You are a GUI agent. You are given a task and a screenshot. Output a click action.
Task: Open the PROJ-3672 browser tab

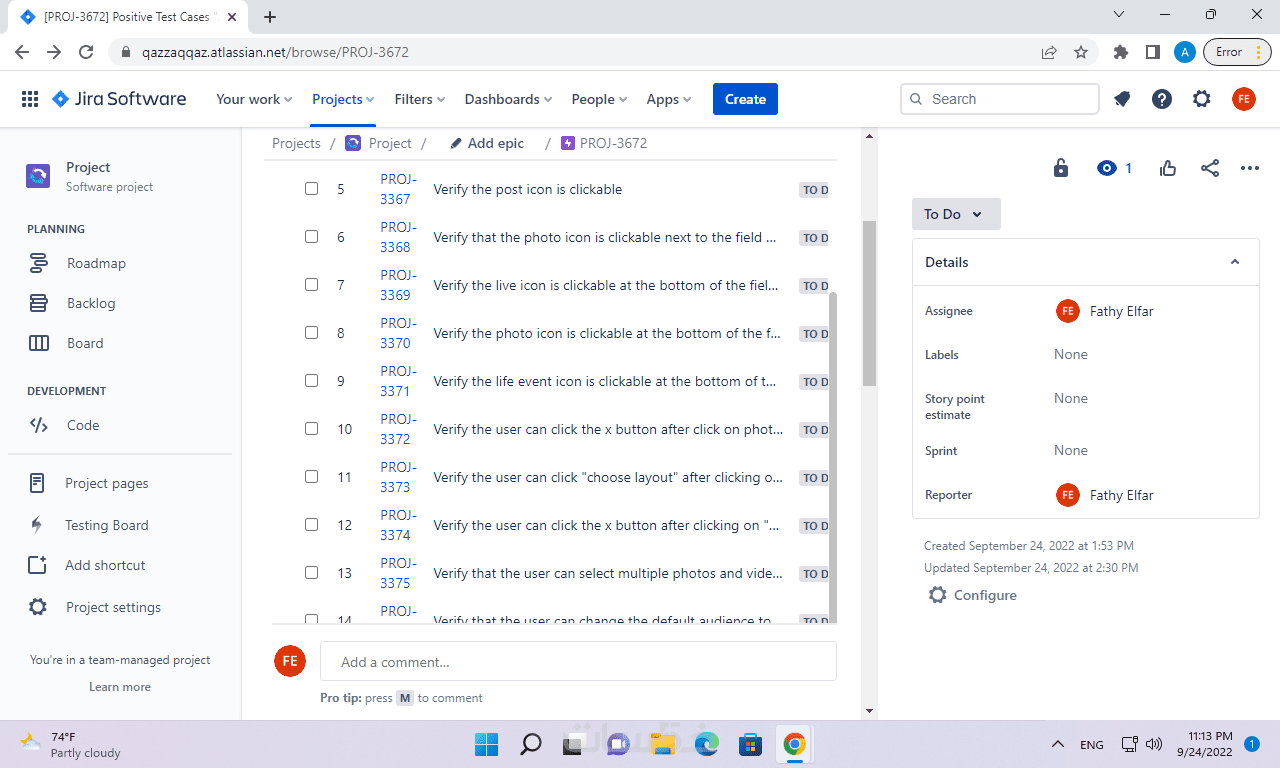click(x=126, y=17)
